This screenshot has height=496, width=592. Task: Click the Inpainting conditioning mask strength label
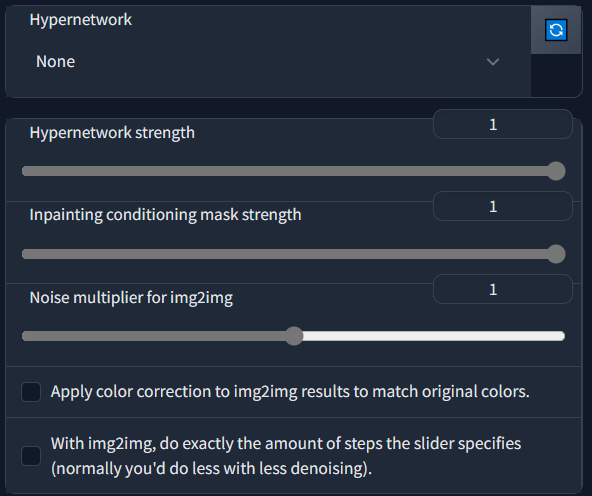(165, 215)
